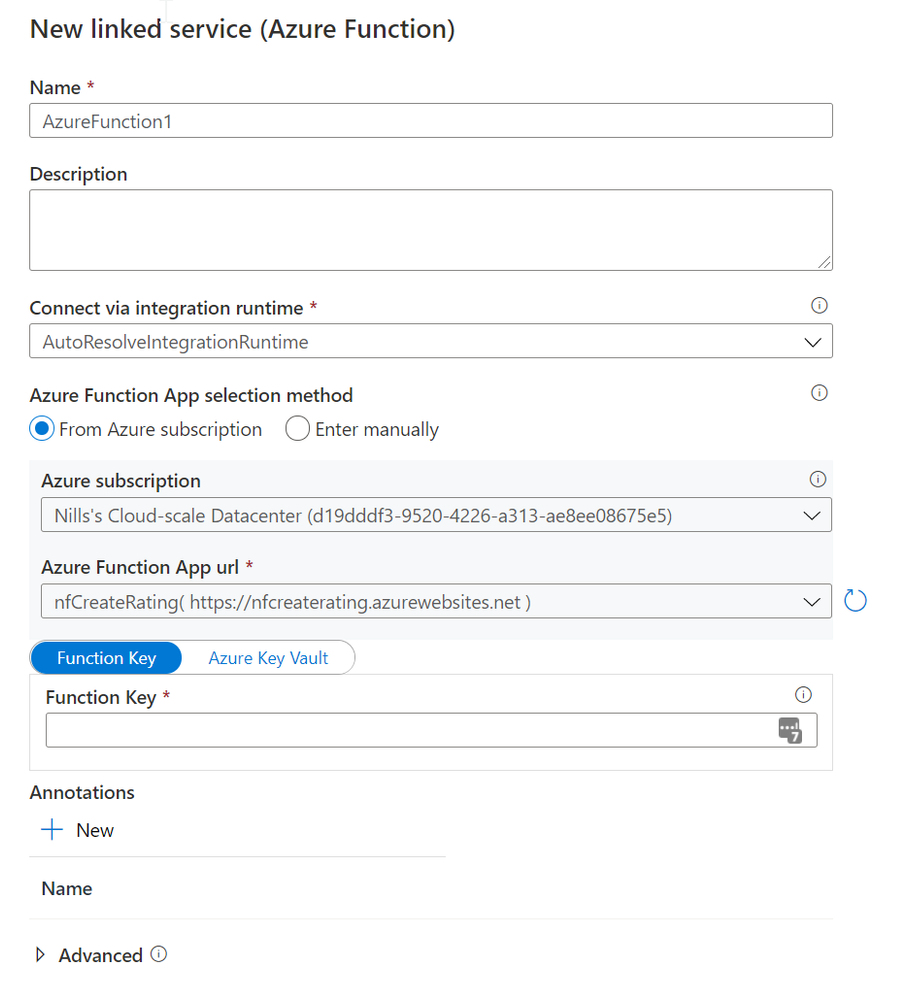View info tooltip for Connect via integration runtime
Viewport: 907px width, 999px height.
click(x=819, y=305)
